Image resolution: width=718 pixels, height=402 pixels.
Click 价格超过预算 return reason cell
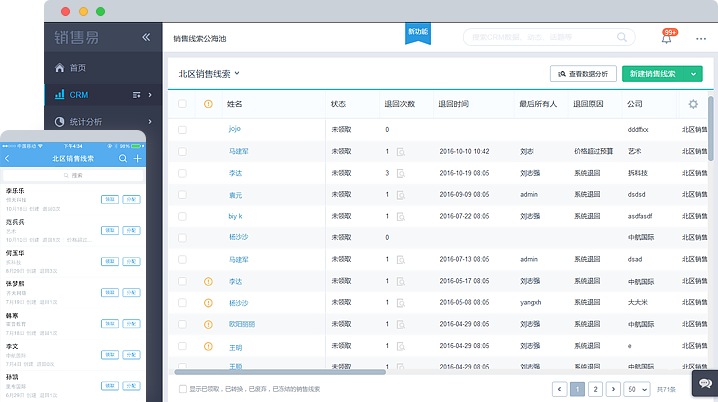click(x=593, y=151)
